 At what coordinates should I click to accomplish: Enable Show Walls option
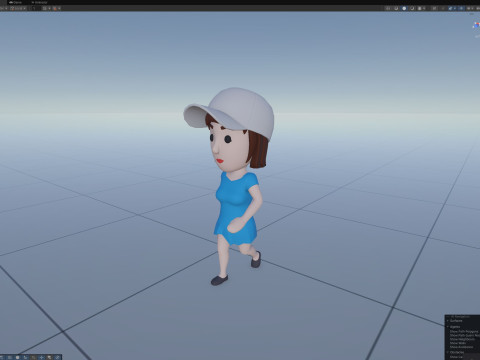point(458,343)
